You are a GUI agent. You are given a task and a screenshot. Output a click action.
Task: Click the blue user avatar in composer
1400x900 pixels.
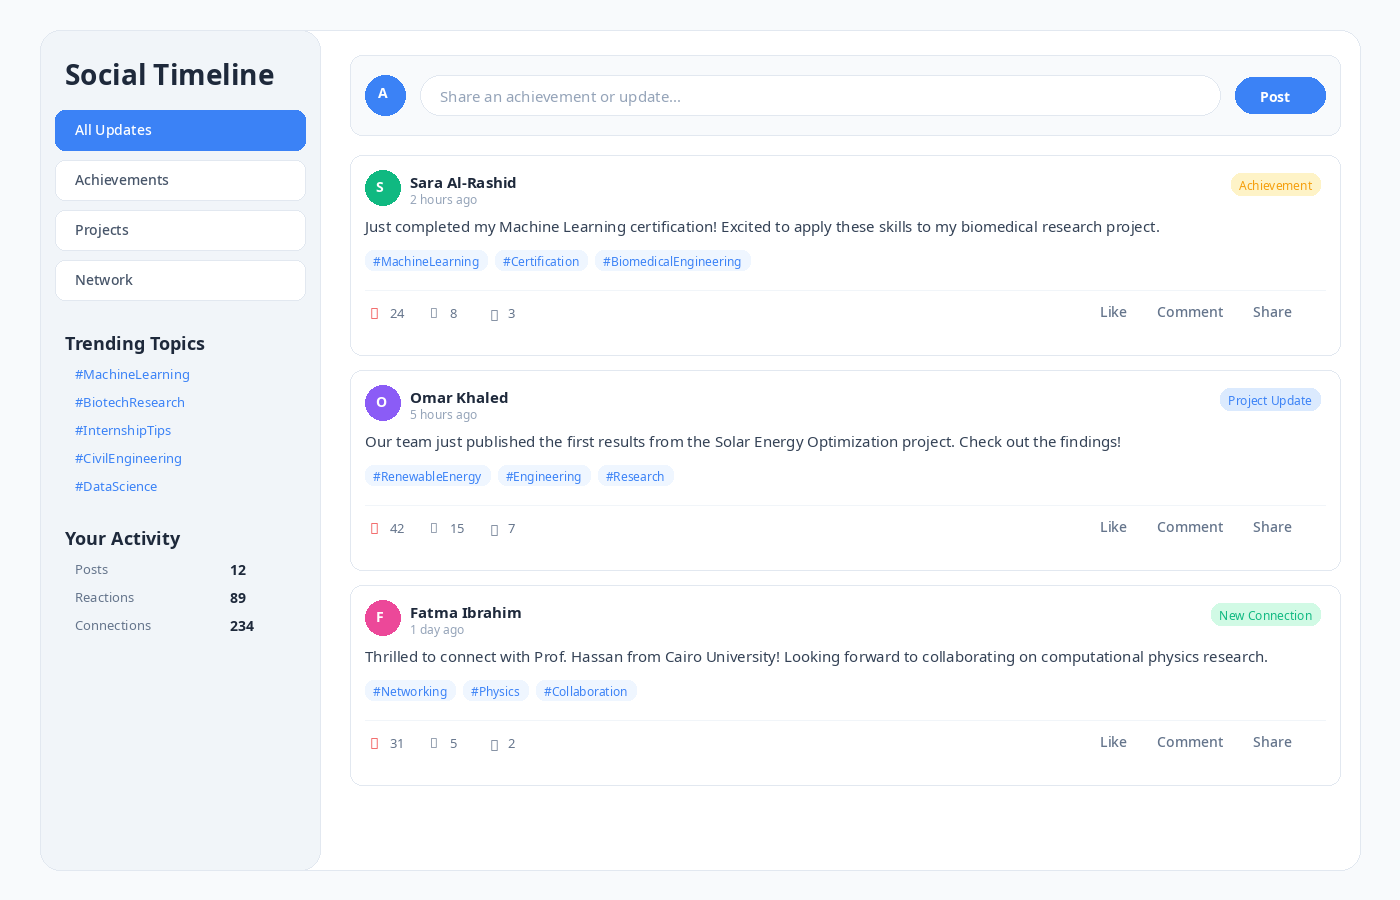point(385,96)
